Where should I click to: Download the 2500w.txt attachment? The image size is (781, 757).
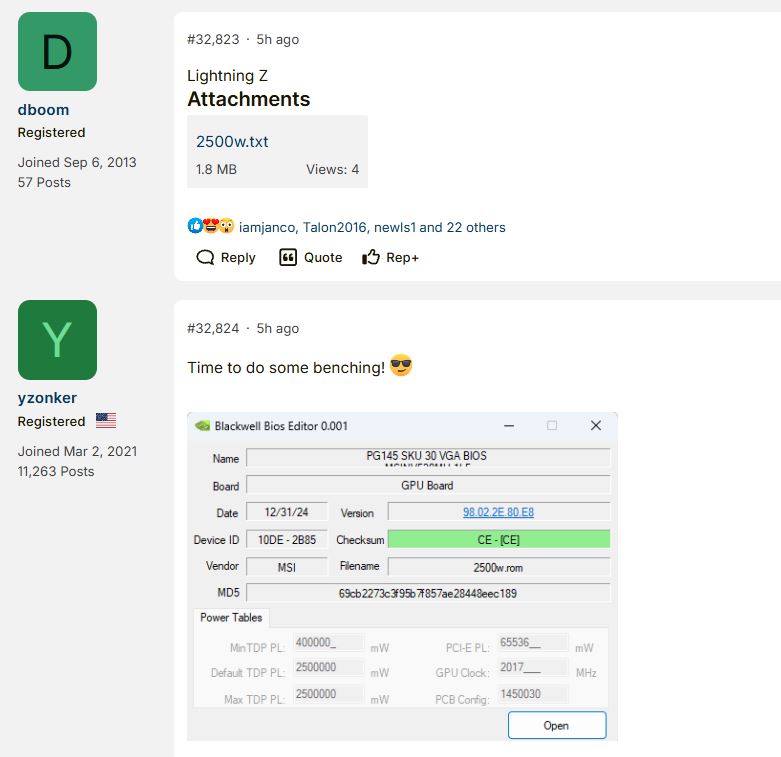tap(232, 141)
